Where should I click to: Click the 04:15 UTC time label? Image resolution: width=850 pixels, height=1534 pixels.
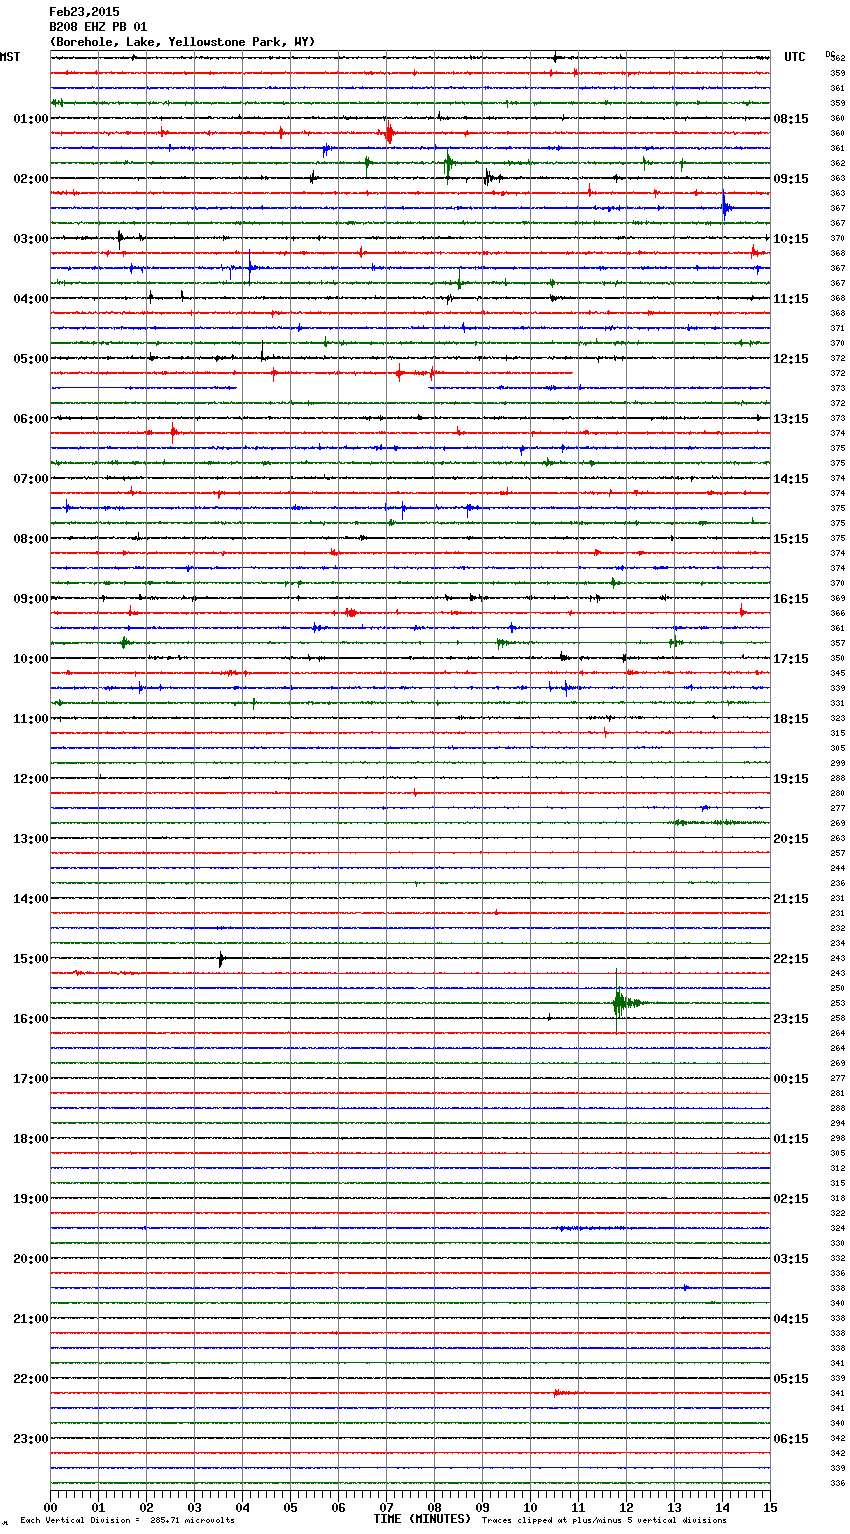click(x=791, y=1319)
